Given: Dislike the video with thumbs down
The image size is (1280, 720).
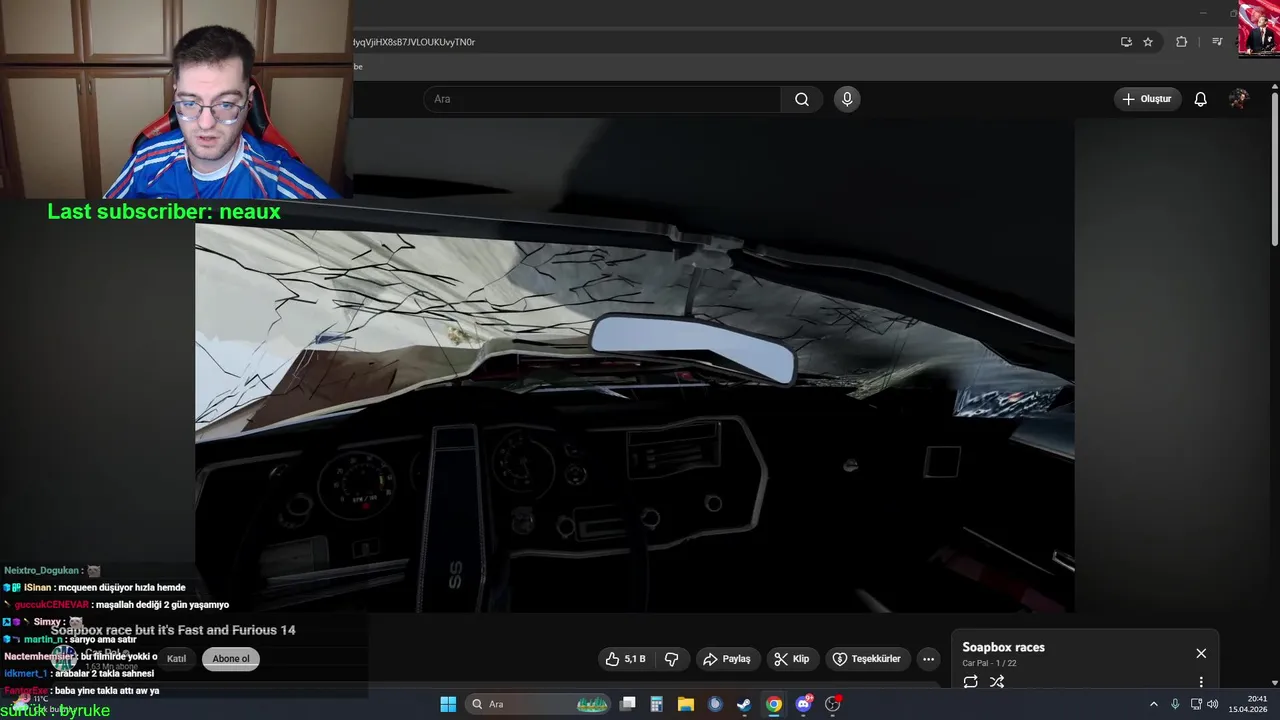Looking at the screenshot, I should [x=671, y=659].
